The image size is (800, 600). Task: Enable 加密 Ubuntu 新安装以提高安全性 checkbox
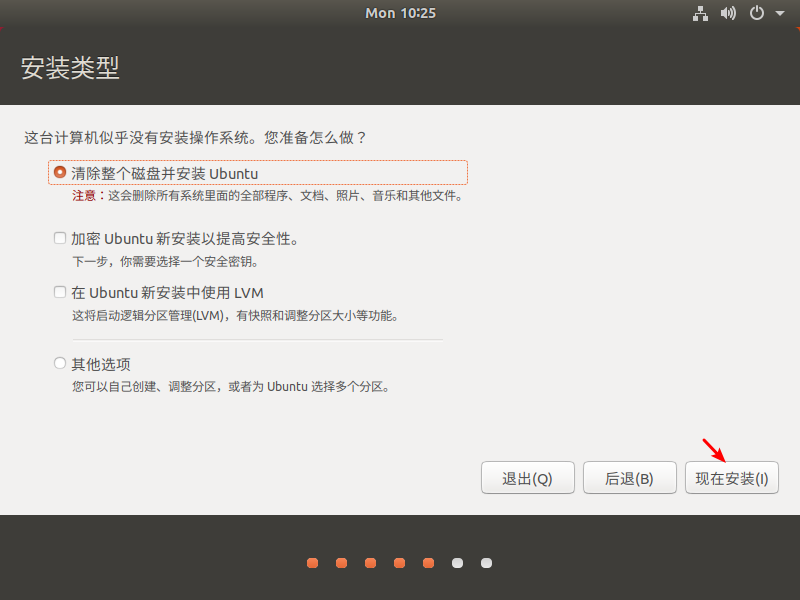pyautogui.click(x=60, y=238)
